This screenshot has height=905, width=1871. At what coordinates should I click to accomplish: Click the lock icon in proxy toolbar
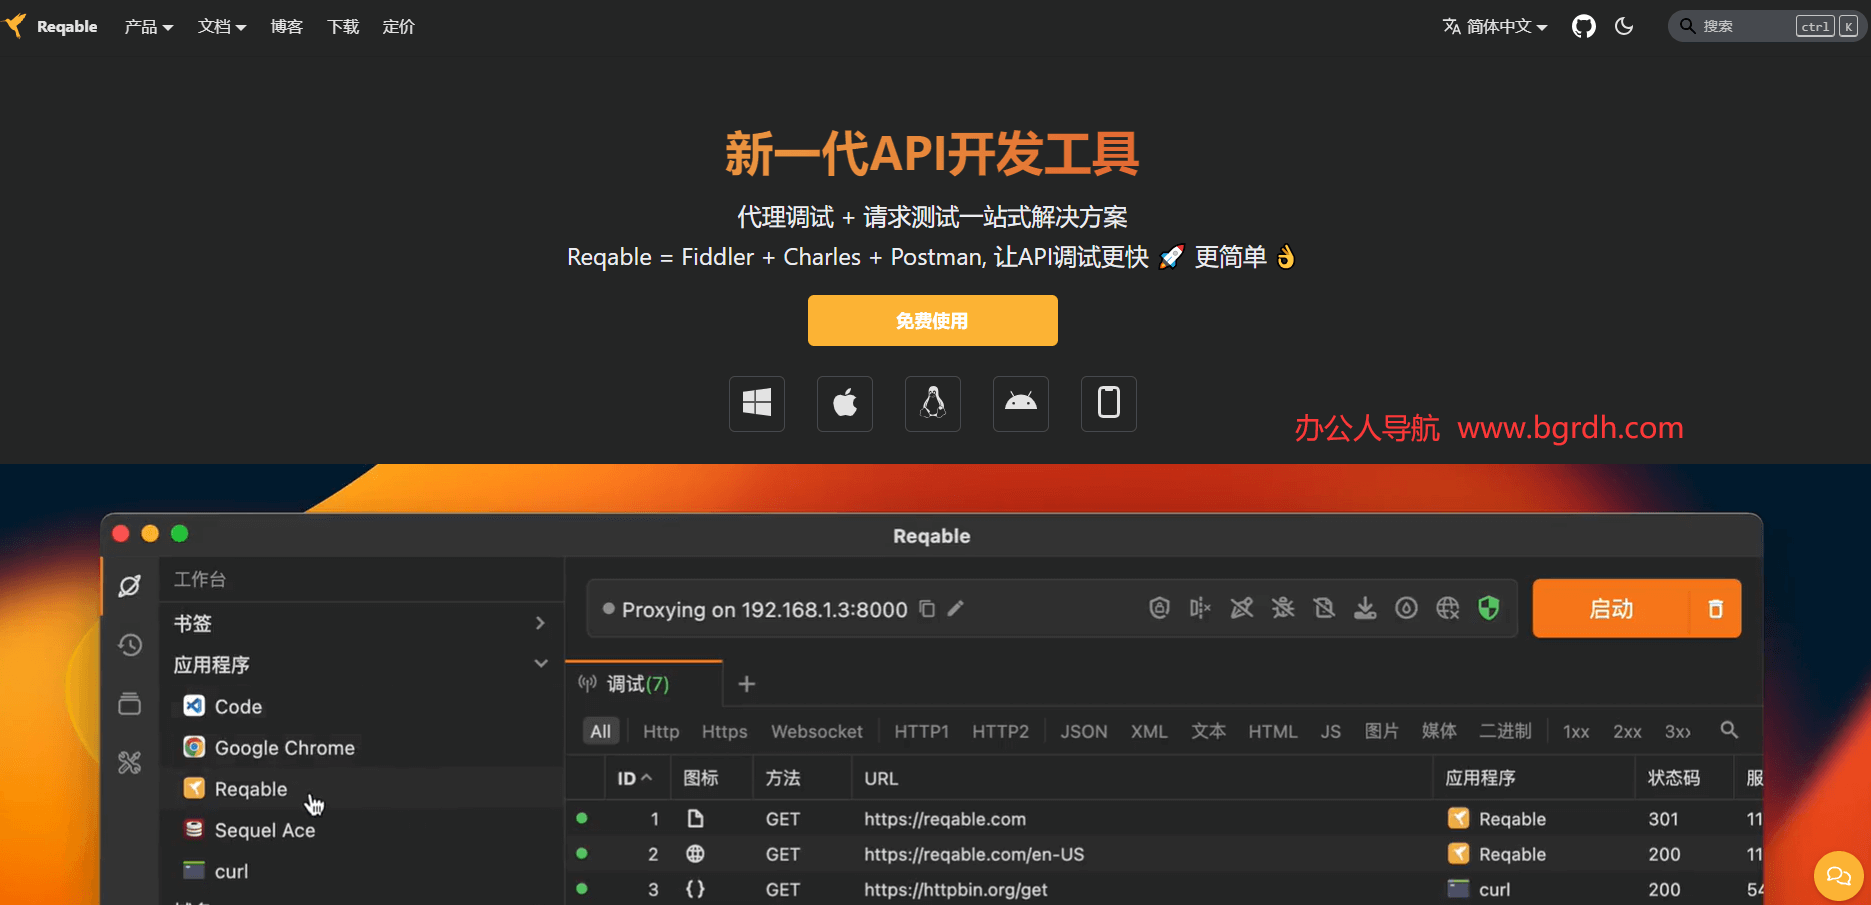(1159, 608)
